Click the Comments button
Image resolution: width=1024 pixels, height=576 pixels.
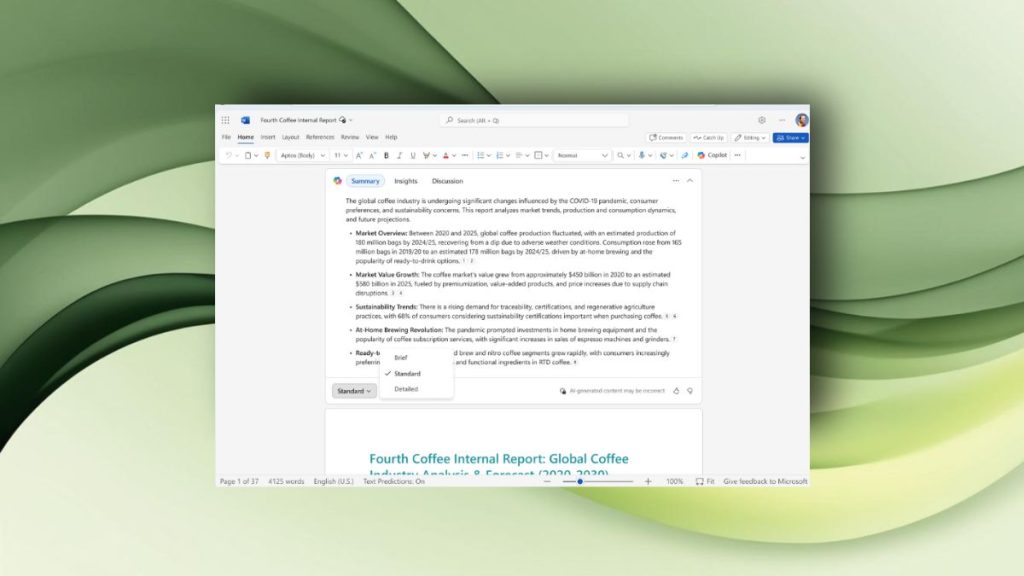coord(666,138)
